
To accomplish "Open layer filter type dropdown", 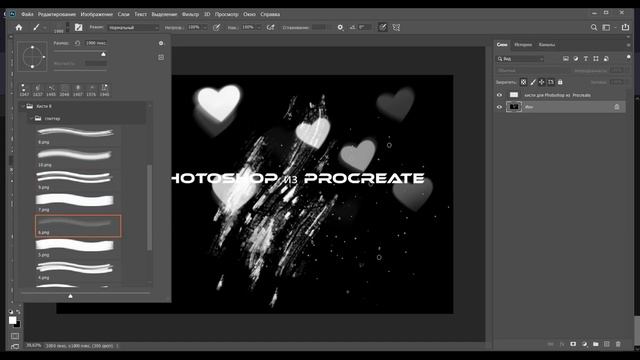I will click(520, 59).
